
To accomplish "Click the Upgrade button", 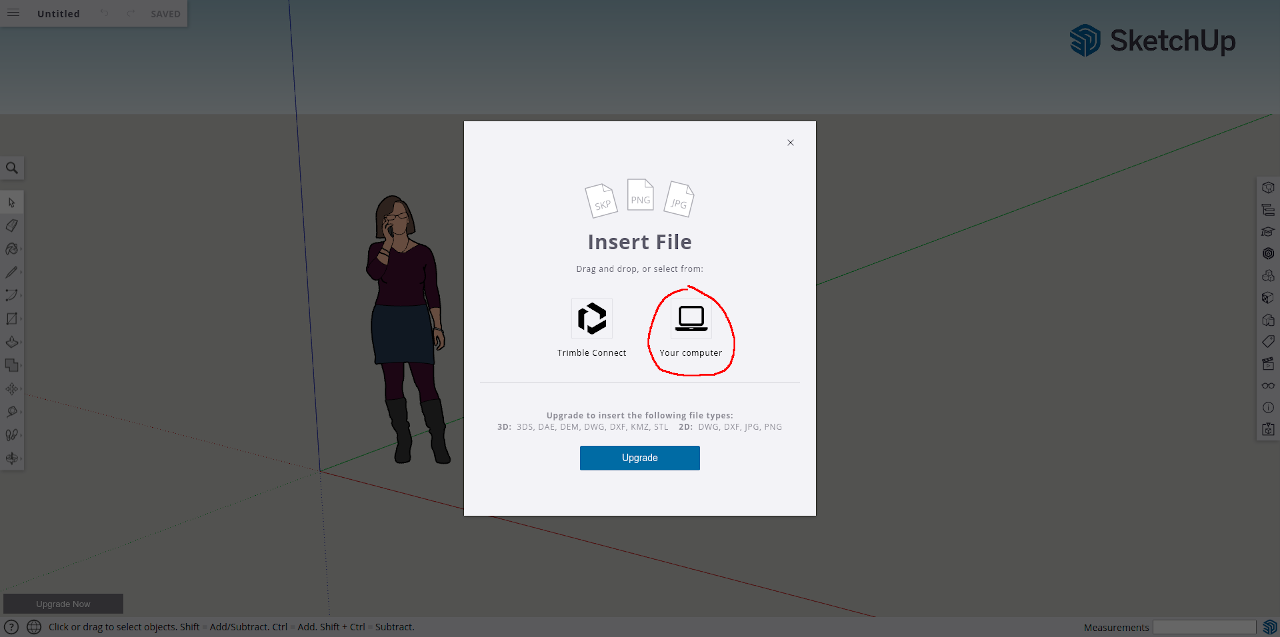I will point(639,457).
